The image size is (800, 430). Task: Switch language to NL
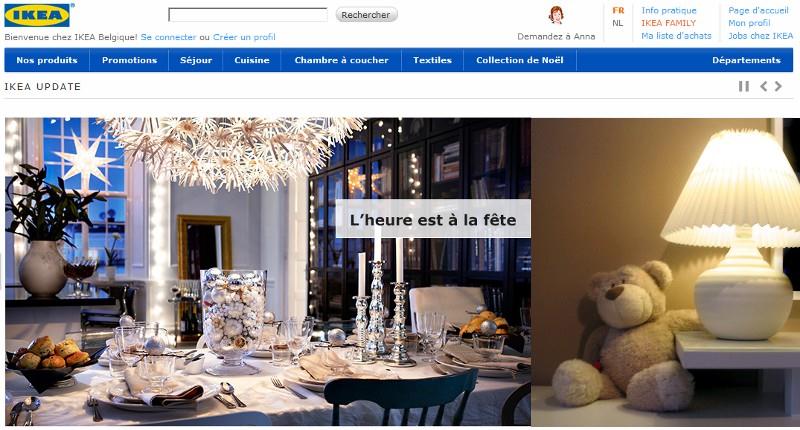pyautogui.click(x=618, y=23)
